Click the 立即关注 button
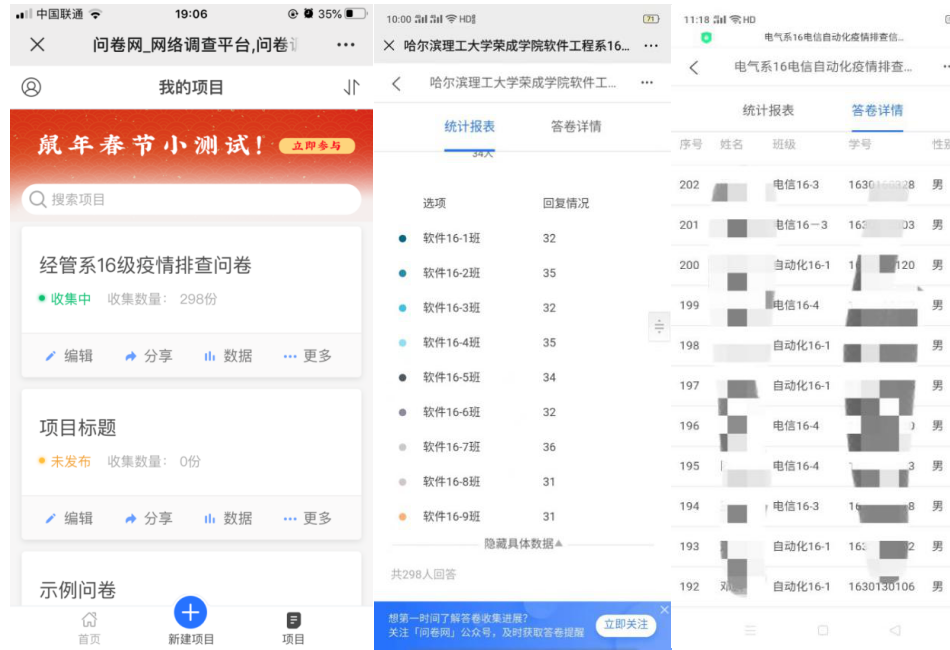Viewport: 950px width, 650px height. [x=626, y=624]
